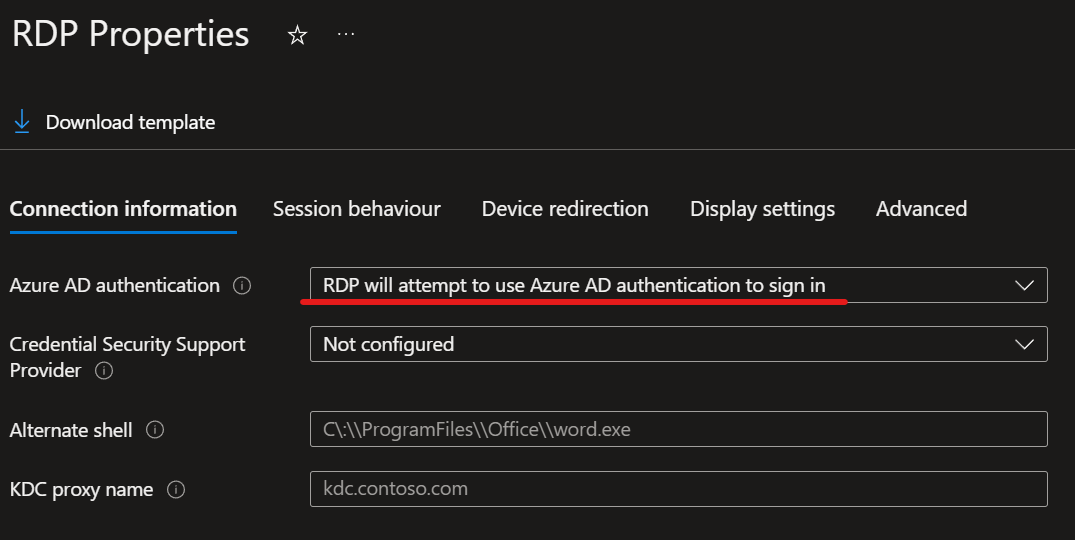Screen dimensions: 1075x540
Task: Focus the Alternate shell input field
Action: click(679, 429)
